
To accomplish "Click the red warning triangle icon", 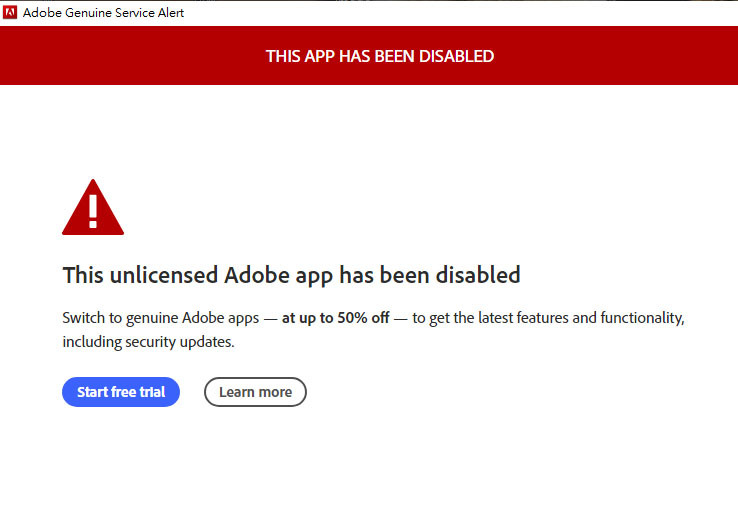I will [93, 207].
